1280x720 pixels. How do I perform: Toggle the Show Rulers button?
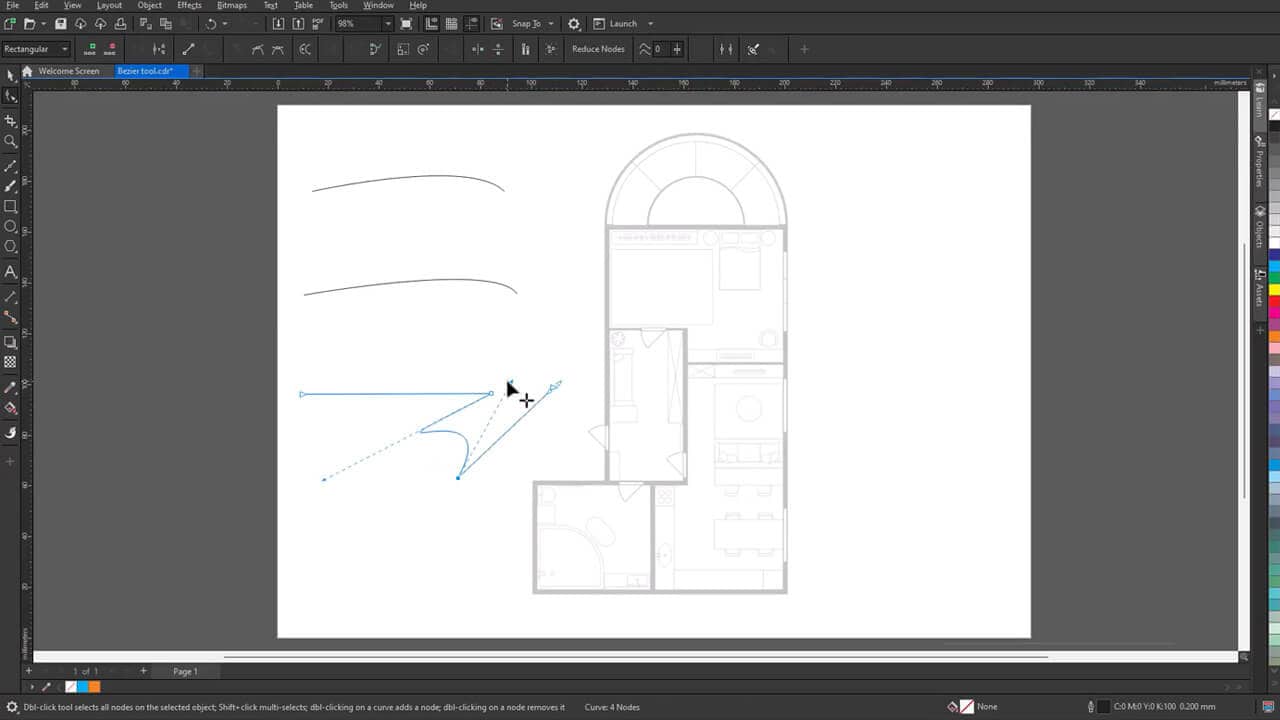click(x=431, y=24)
